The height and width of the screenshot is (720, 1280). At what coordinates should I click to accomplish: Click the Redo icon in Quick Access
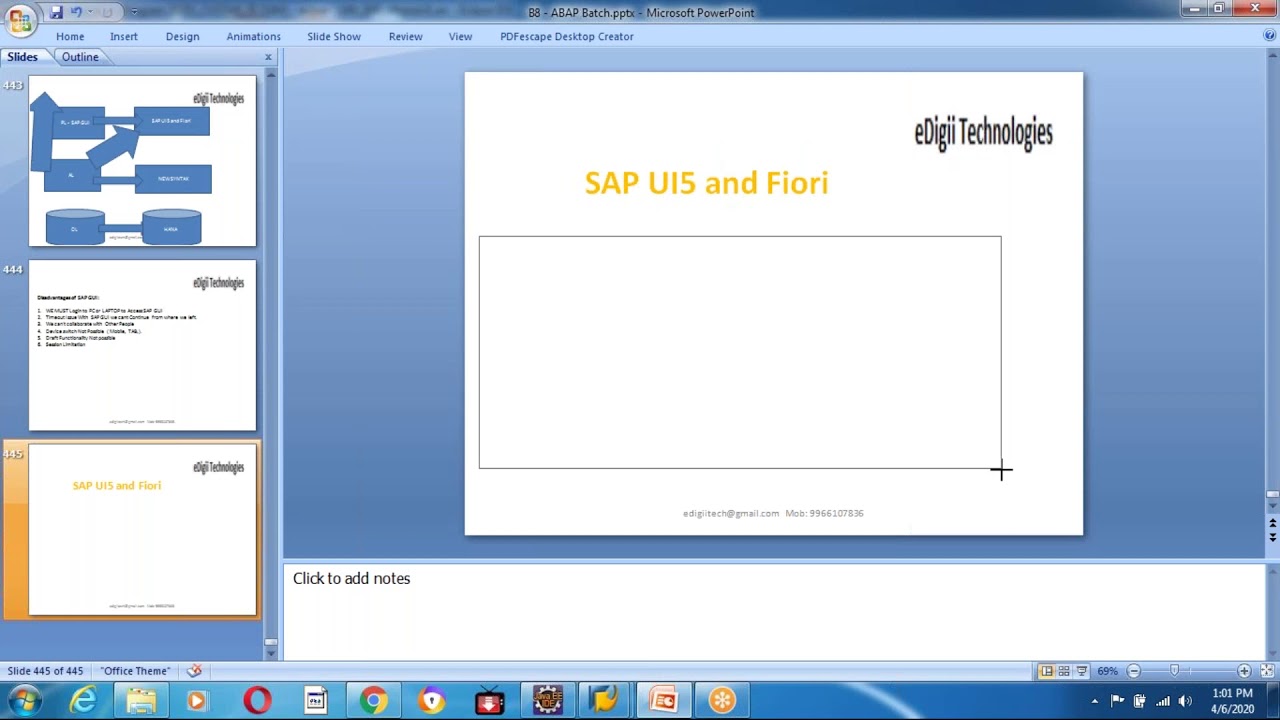click(106, 12)
